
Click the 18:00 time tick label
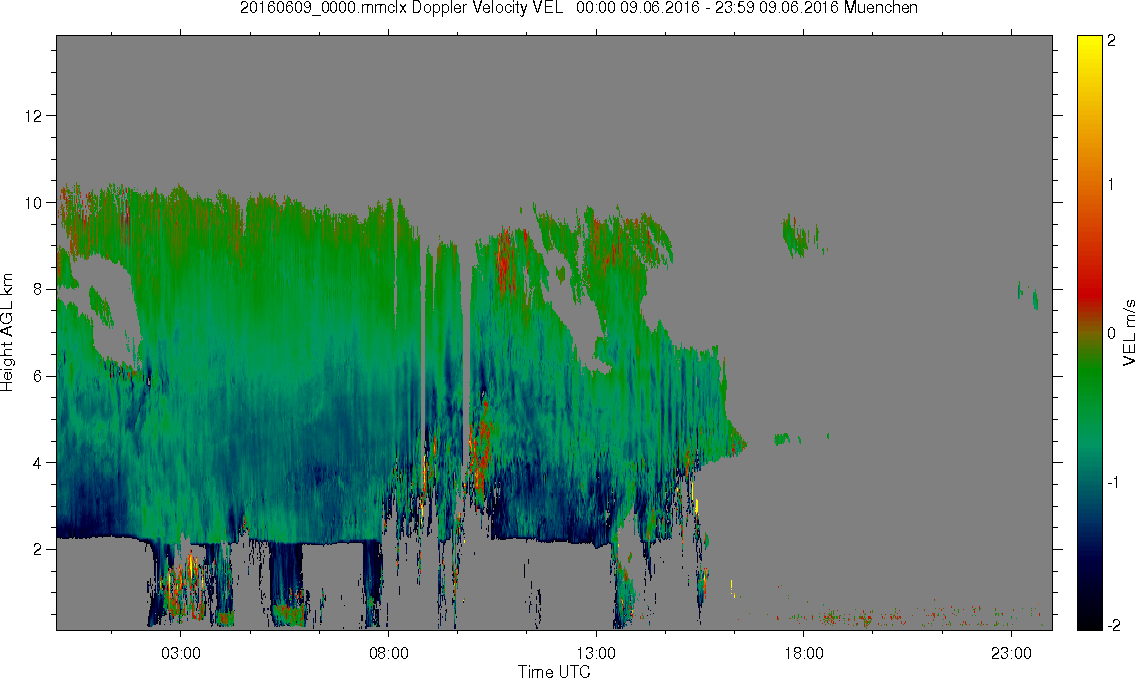[x=803, y=653]
